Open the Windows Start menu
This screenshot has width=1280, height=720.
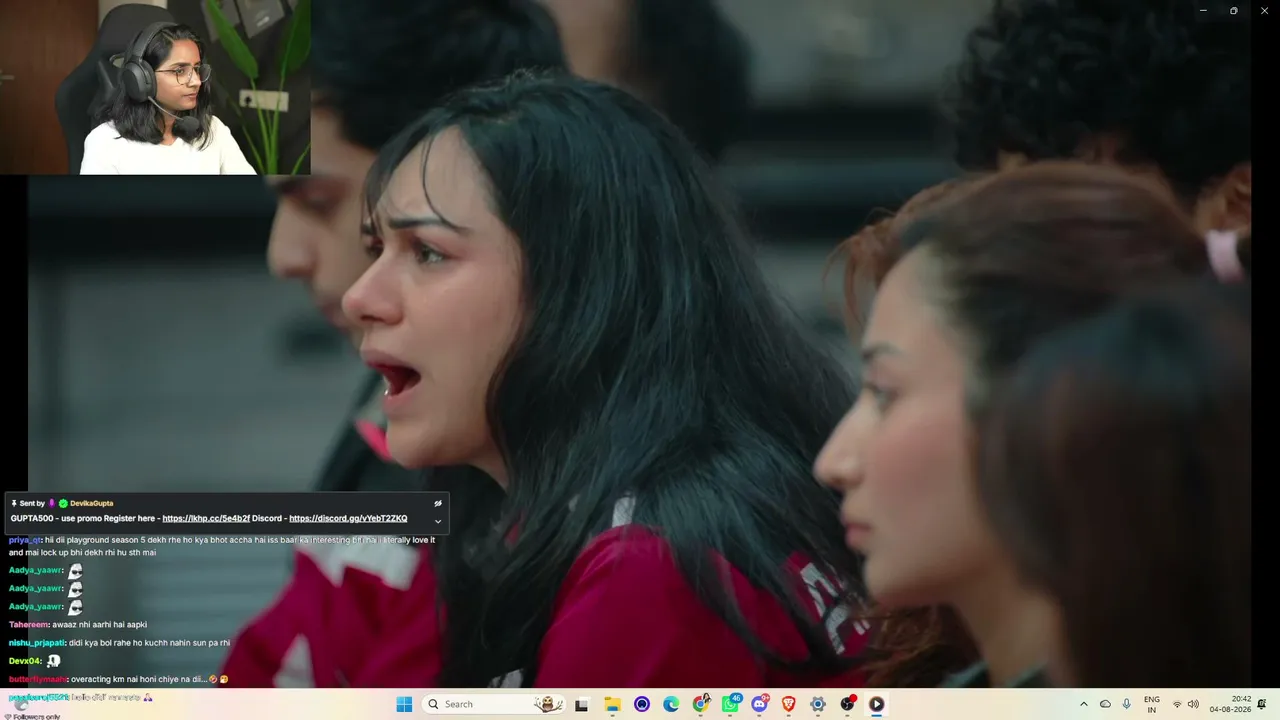(x=404, y=704)
